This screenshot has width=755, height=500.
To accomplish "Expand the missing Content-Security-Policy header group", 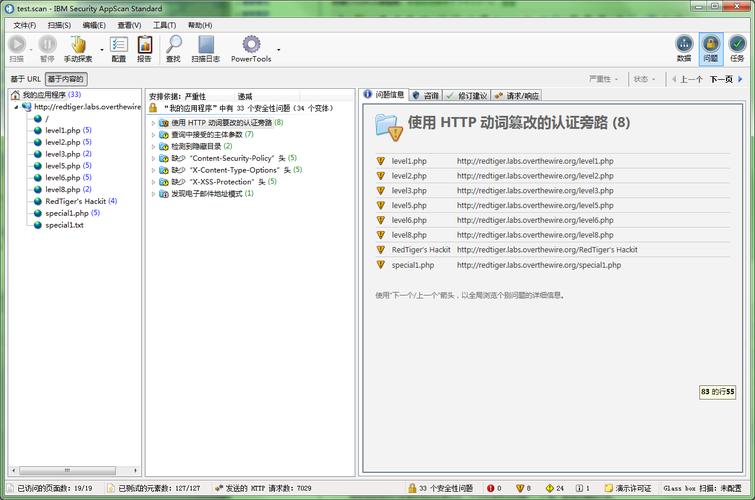I will 153,158.
